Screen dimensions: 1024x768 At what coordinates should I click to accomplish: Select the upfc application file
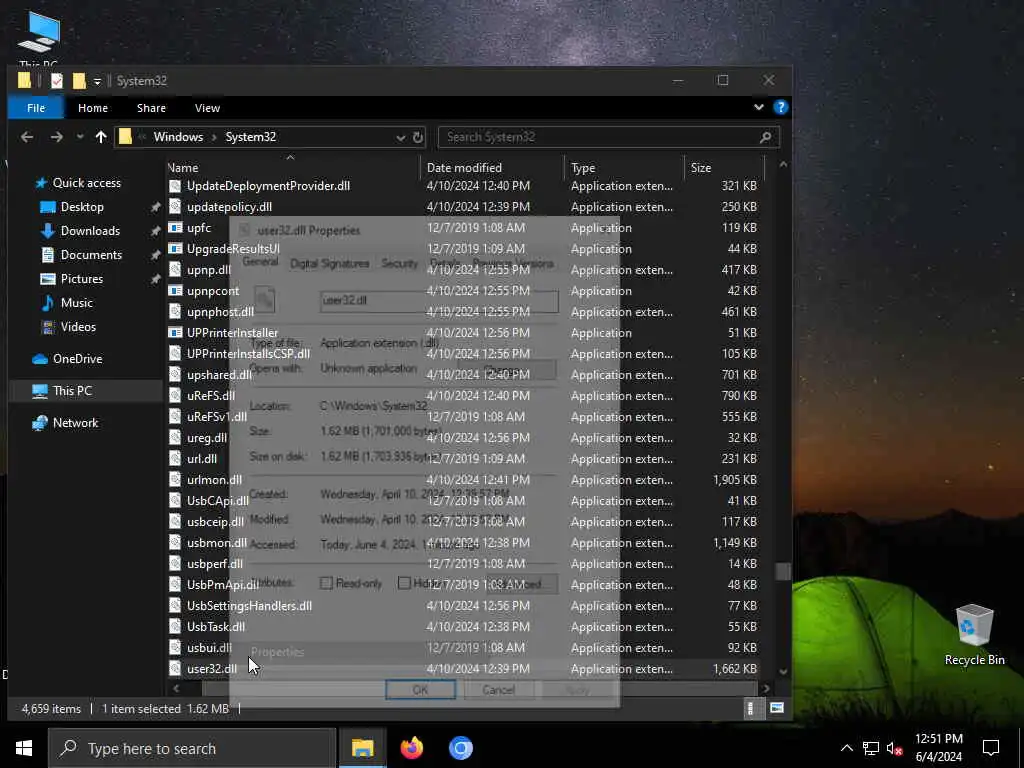click(x=199, y=228)
